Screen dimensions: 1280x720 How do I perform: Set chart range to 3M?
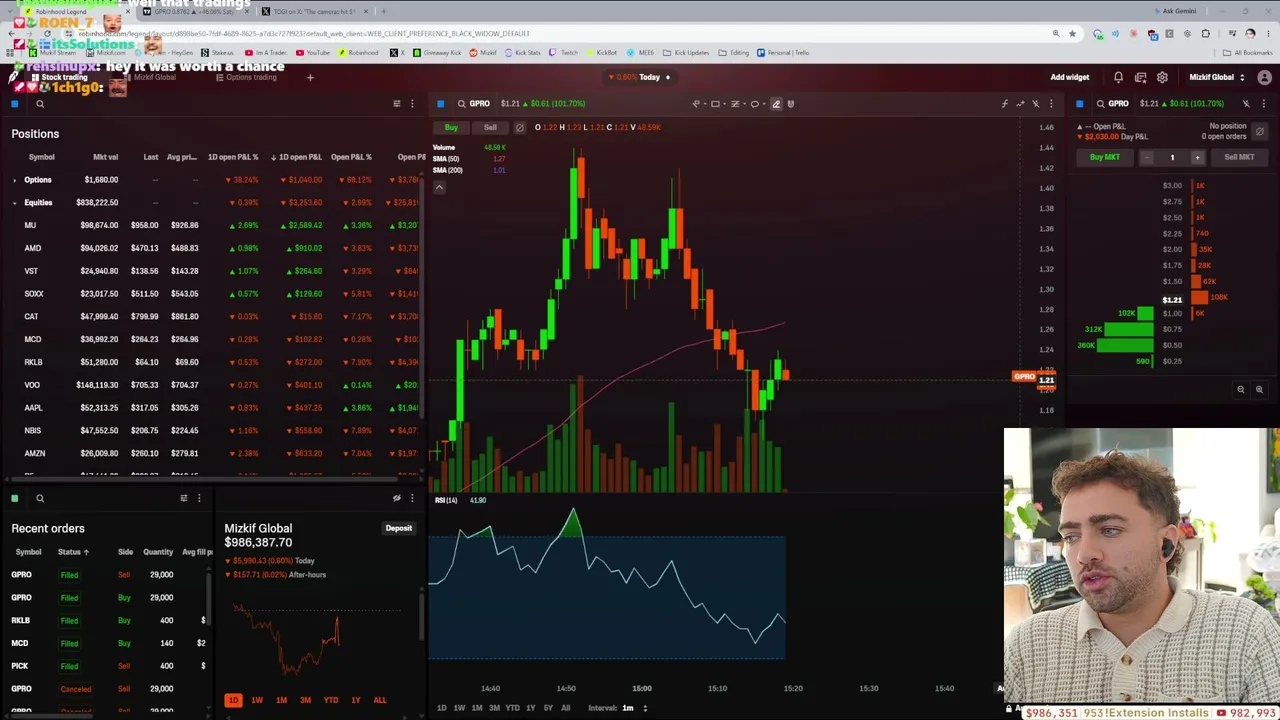[494, 708]
